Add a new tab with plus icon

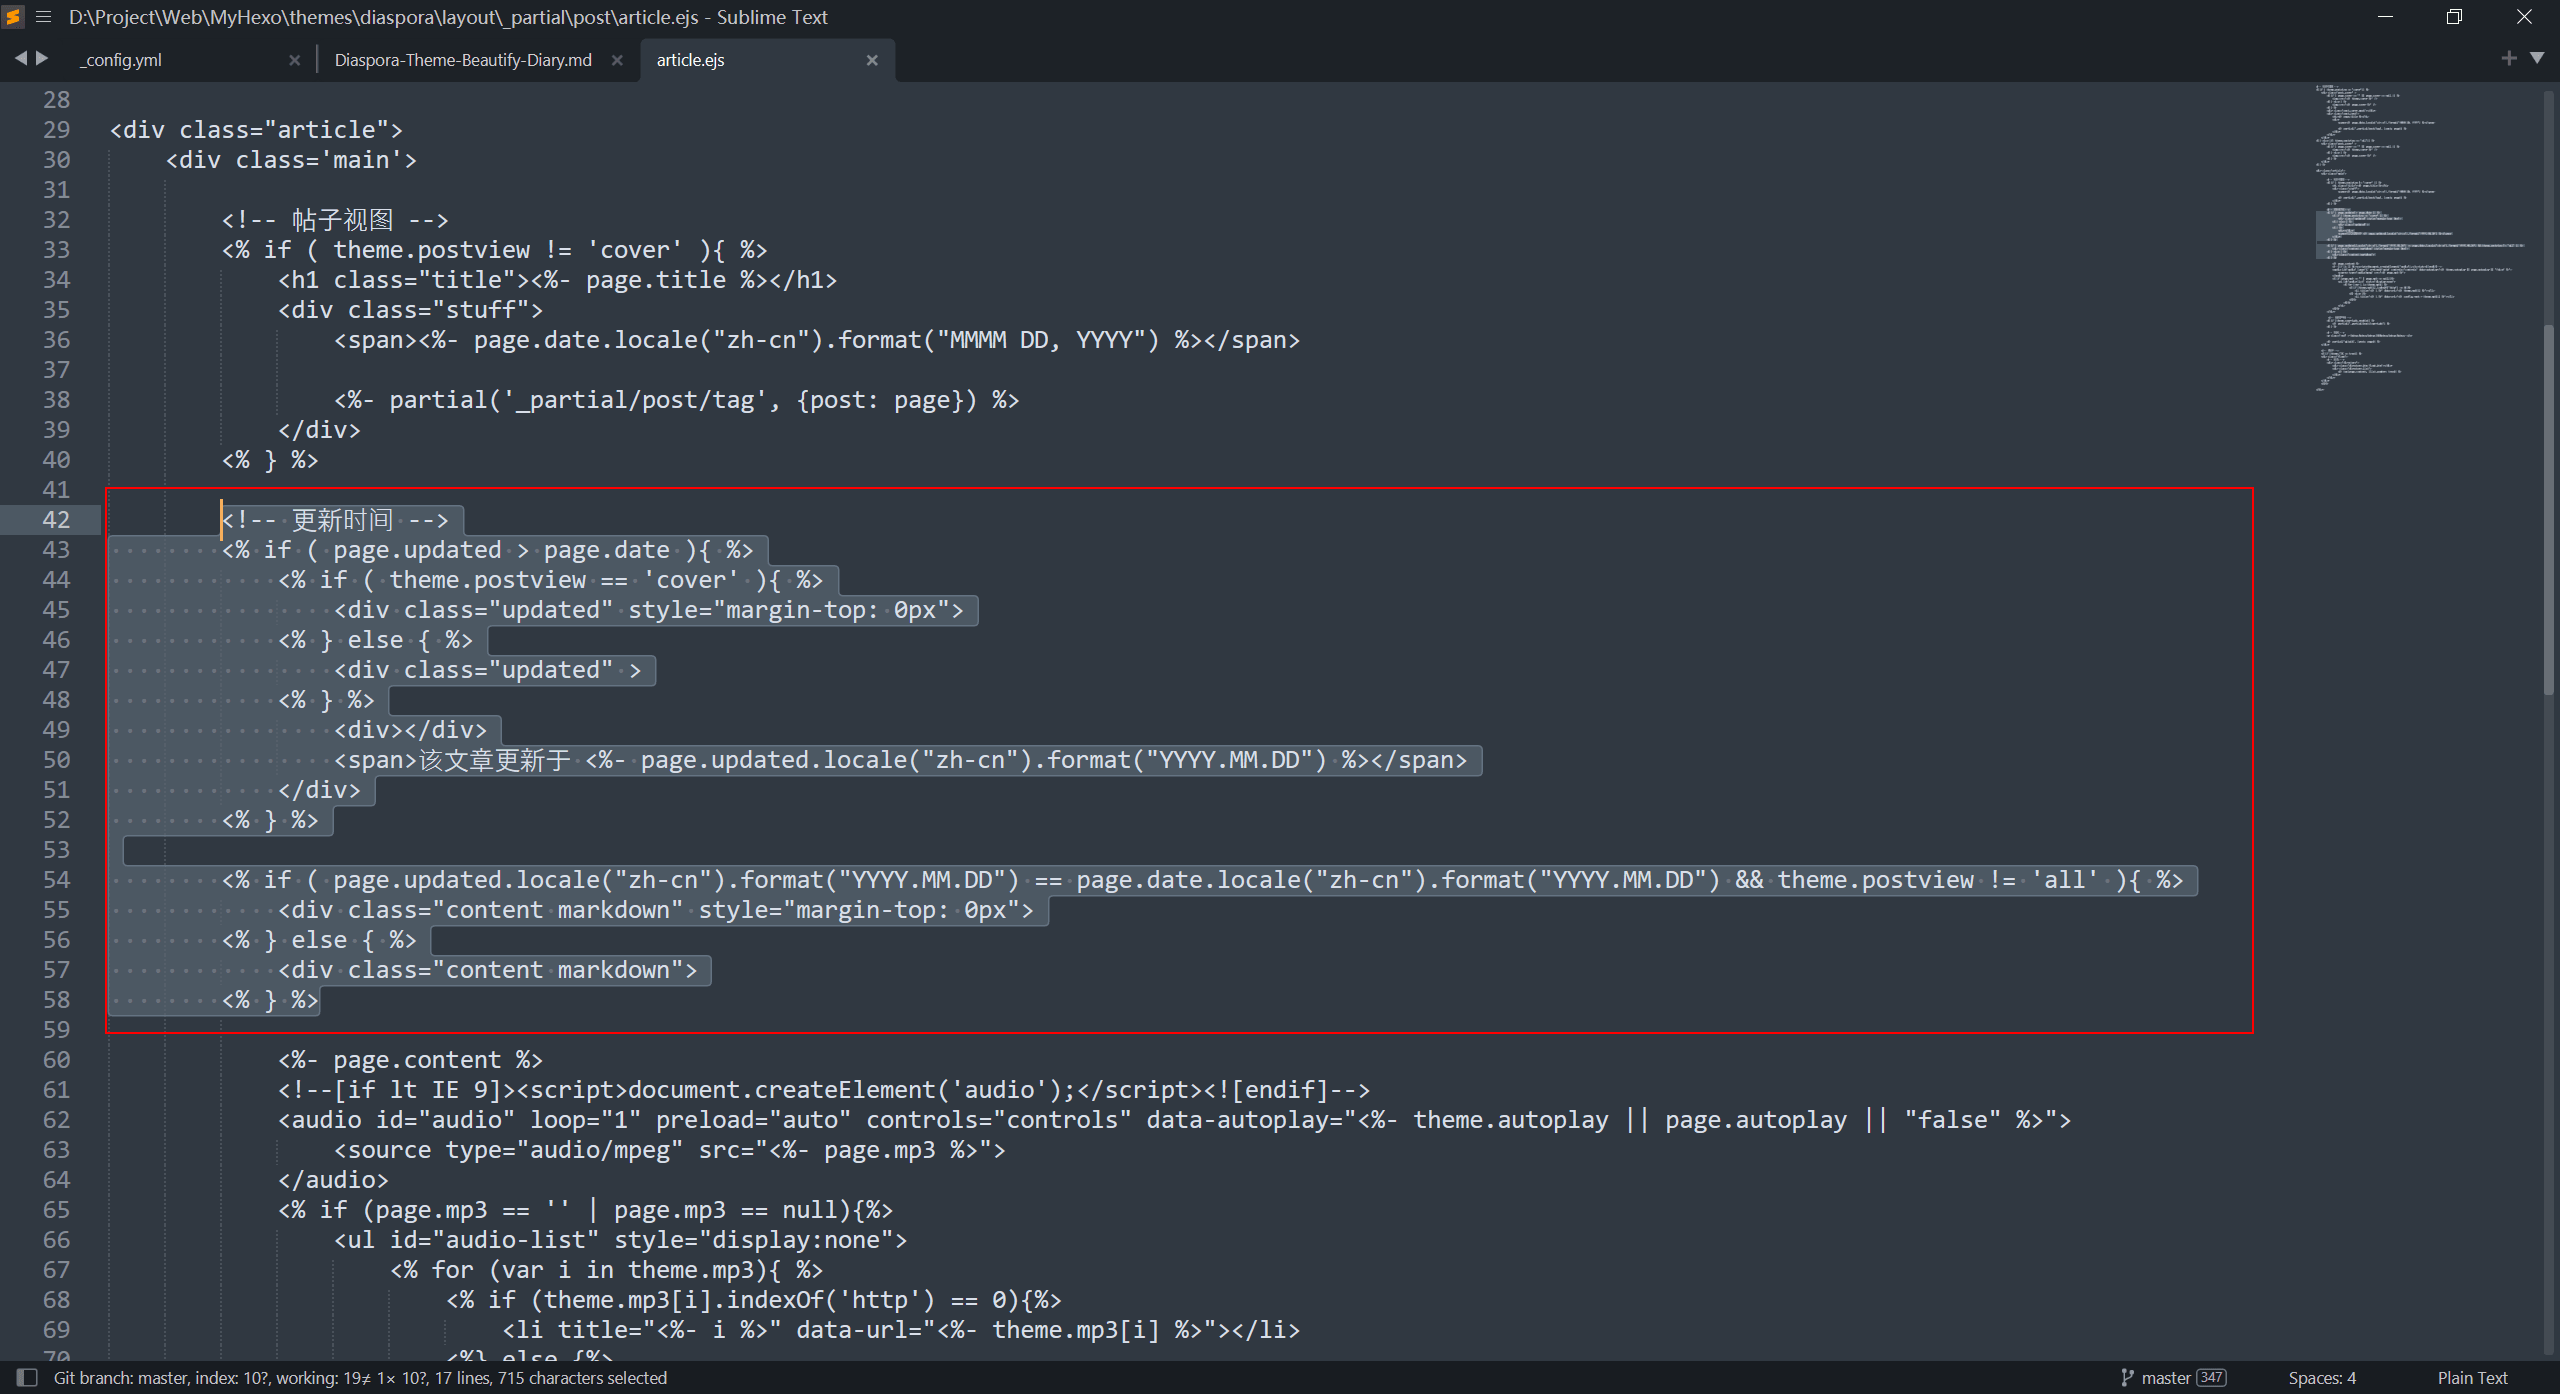(x=2509, y=59)
